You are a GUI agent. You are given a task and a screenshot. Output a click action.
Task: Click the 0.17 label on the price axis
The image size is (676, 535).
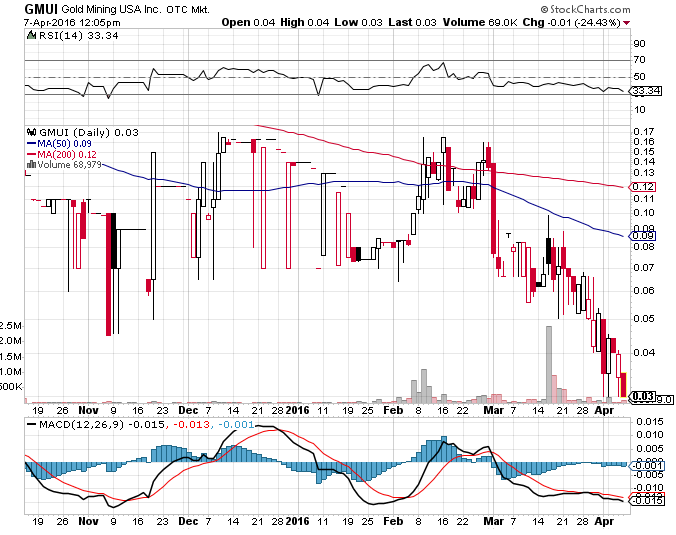click(x=644, y=131)
